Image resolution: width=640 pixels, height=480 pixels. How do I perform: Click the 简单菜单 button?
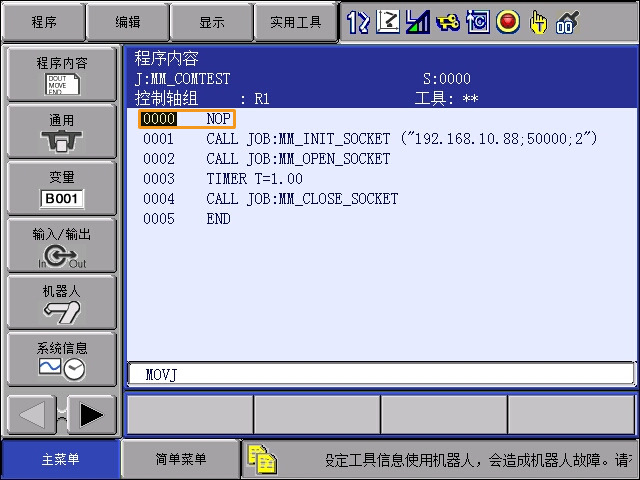(180, 460)
